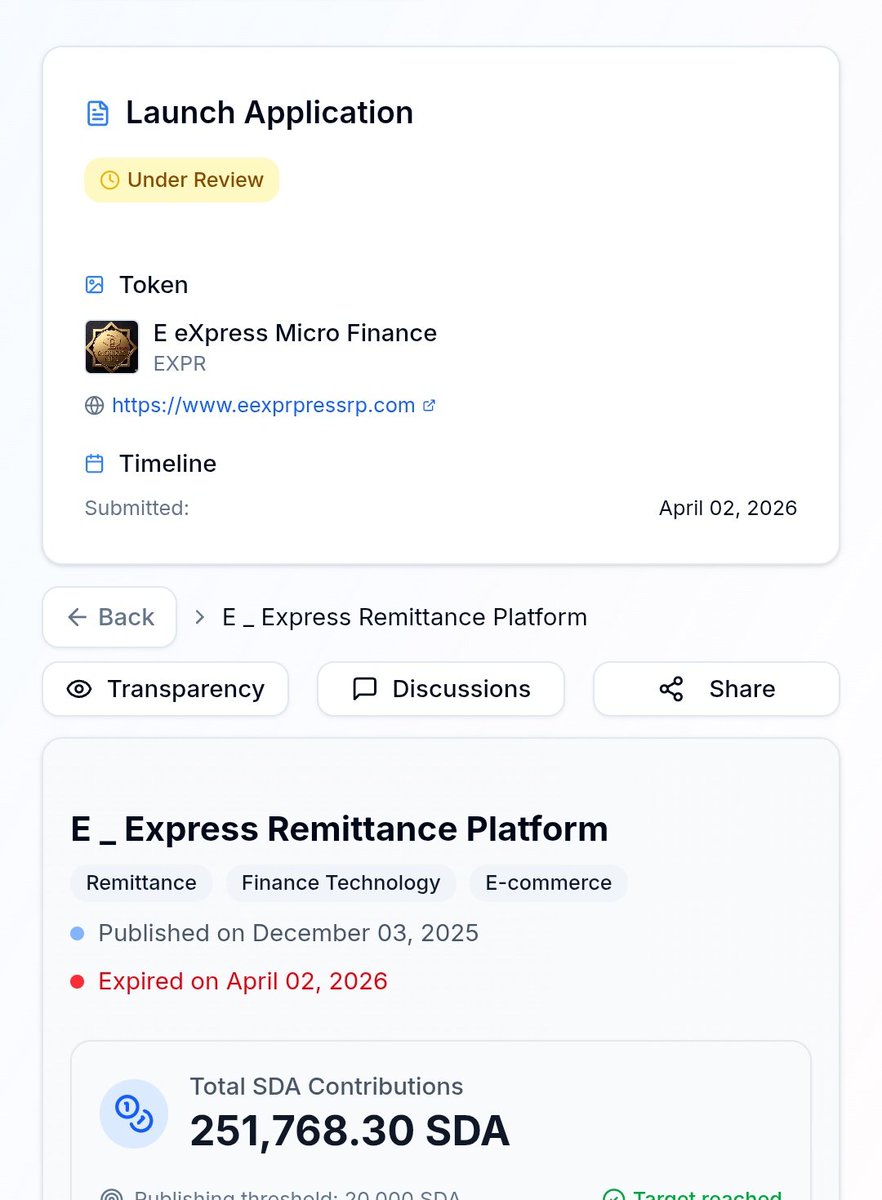Click the share network icon on Share button
Image resolution: width=882 pixels, height=1200 pixels.
(671, 689)
